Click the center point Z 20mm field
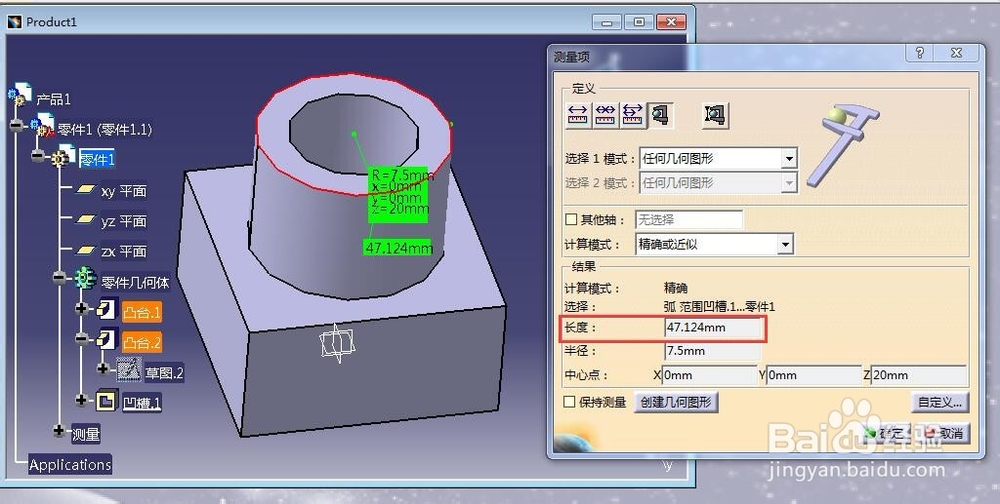 pos(919,375)
